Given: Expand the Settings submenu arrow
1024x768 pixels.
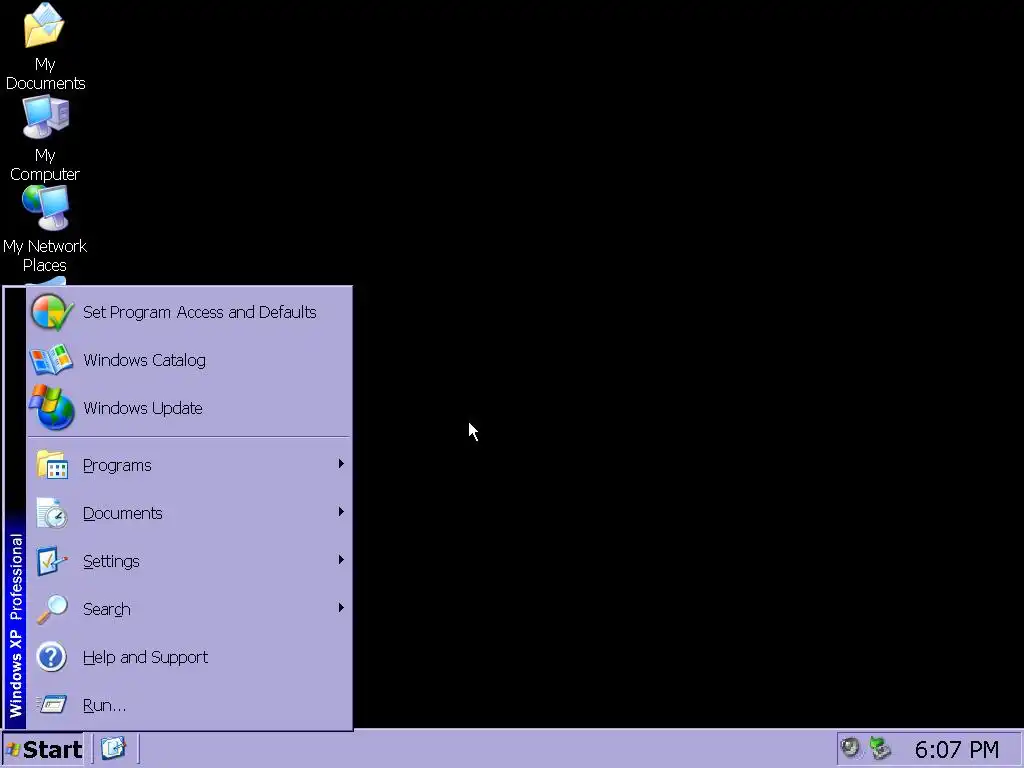Looking at the screenshot, I should [341, 560].
